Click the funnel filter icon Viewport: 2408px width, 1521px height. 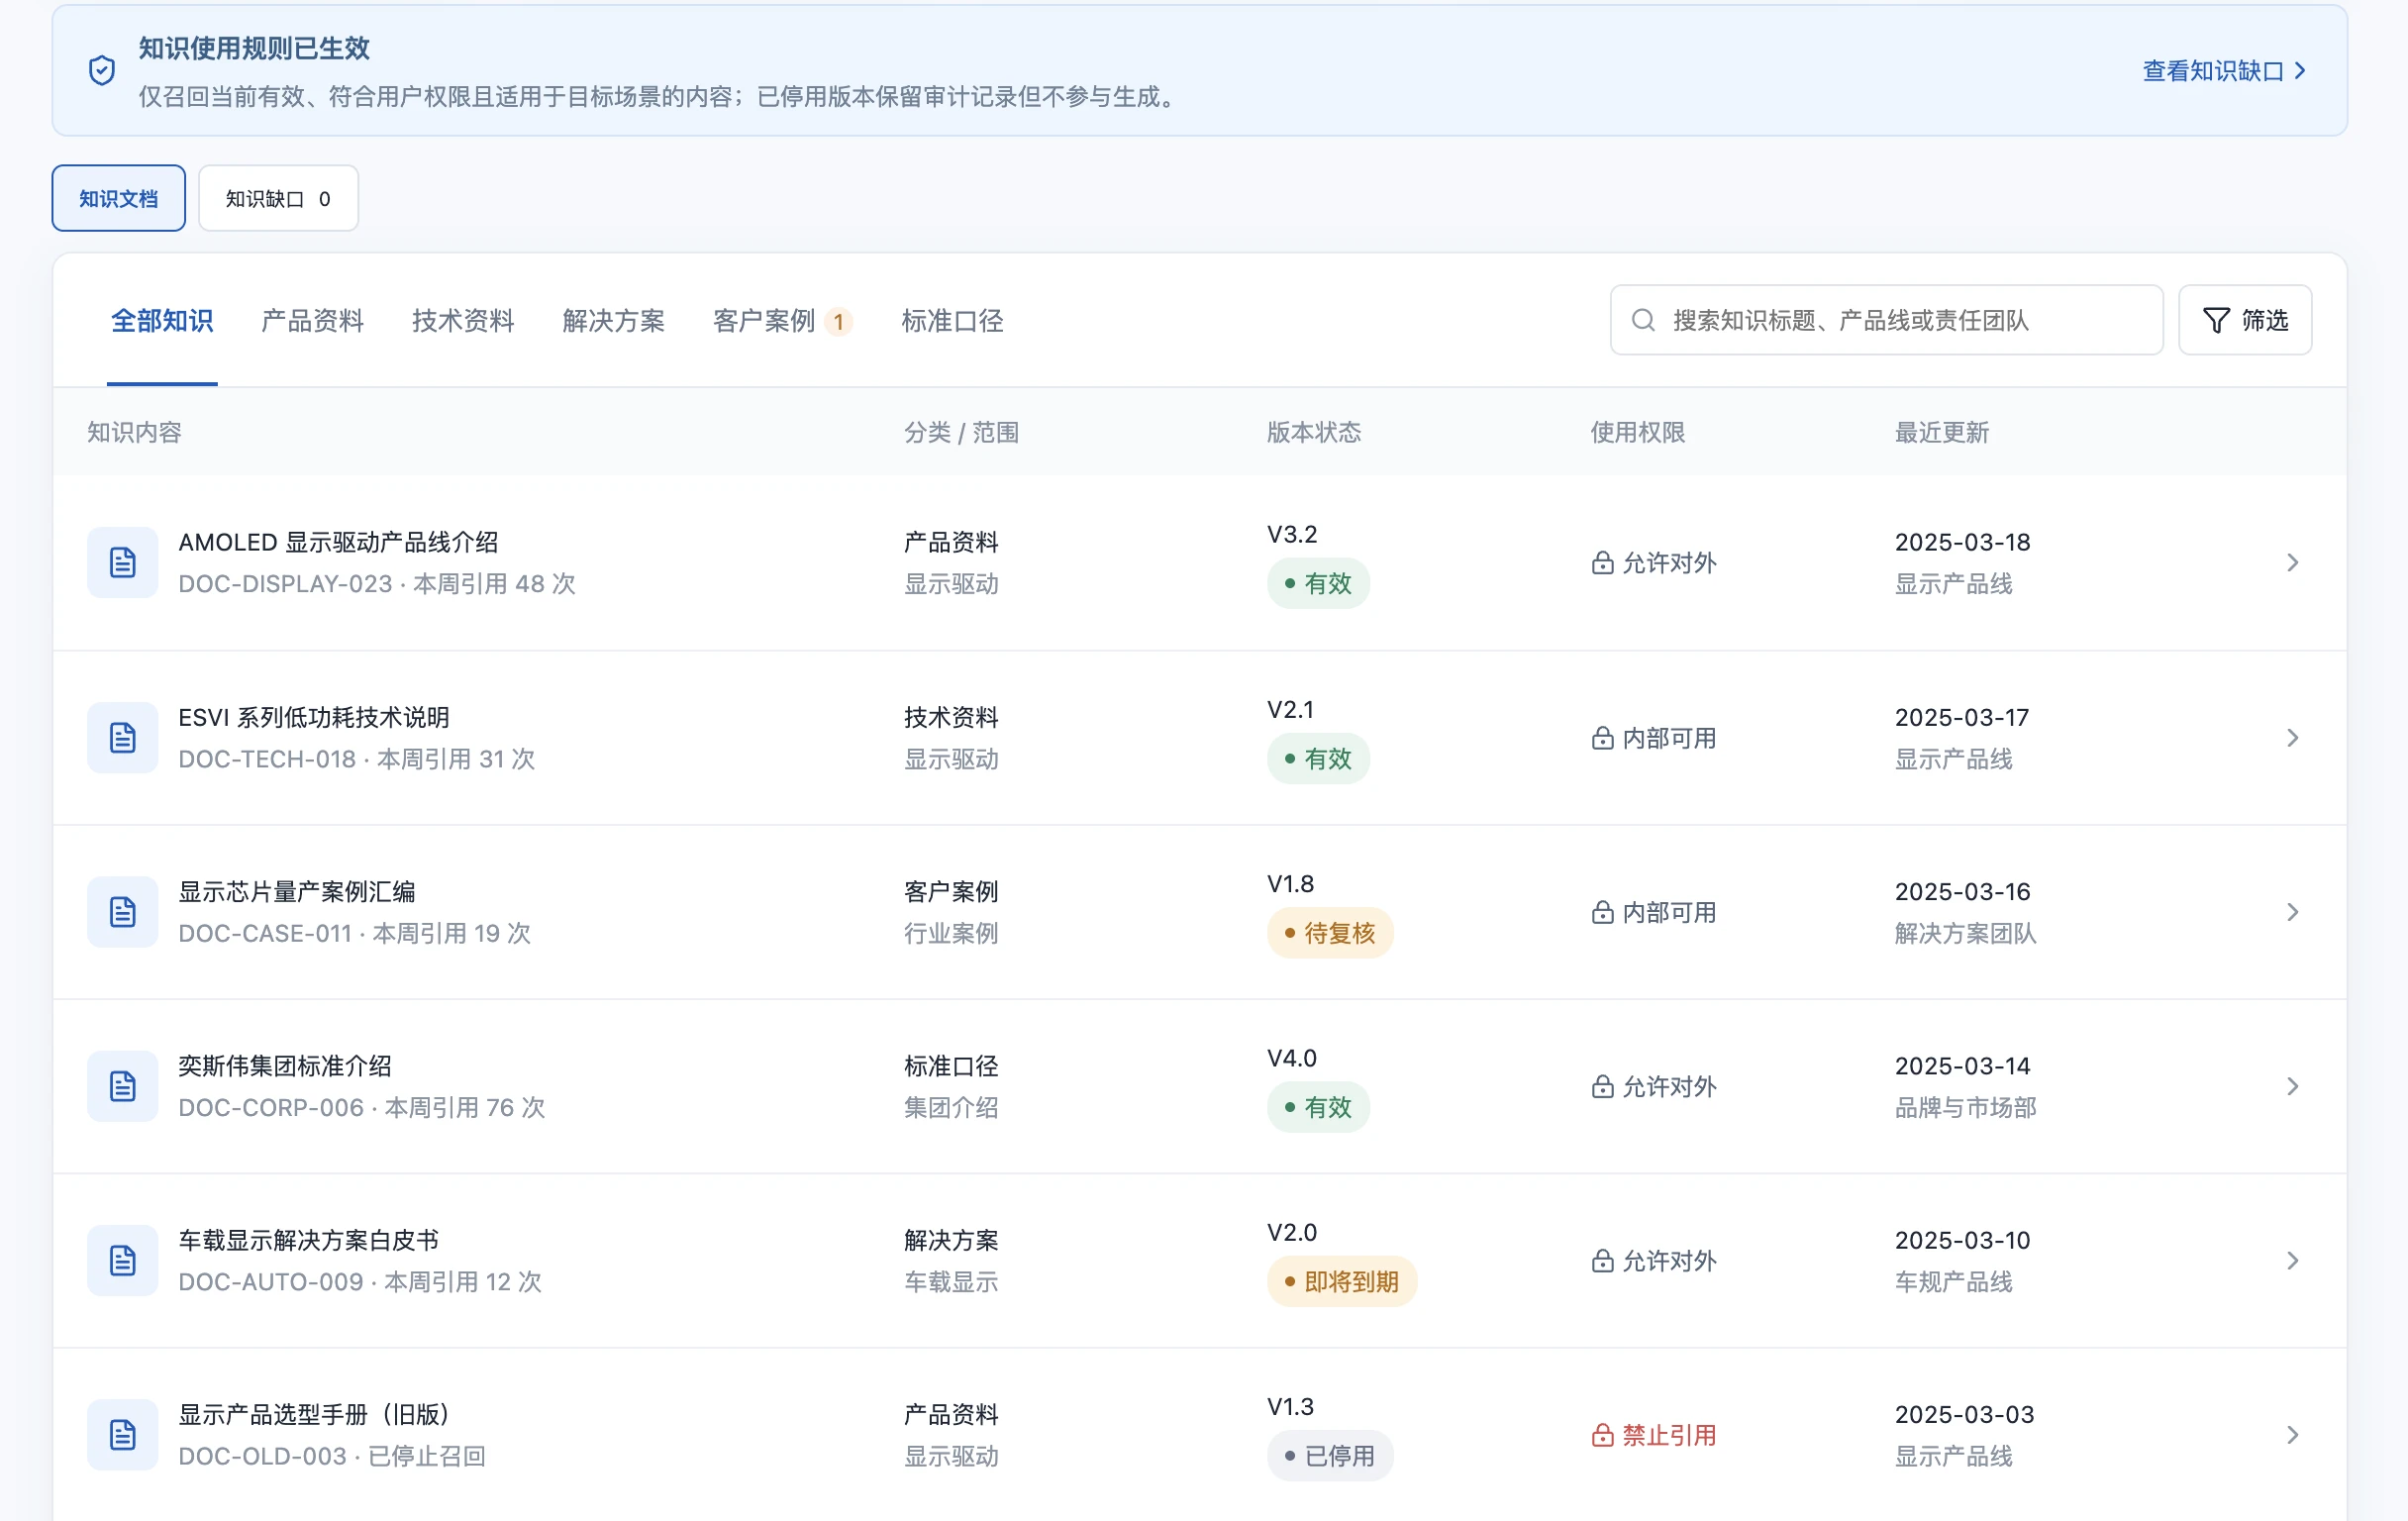click(2216, 320)
